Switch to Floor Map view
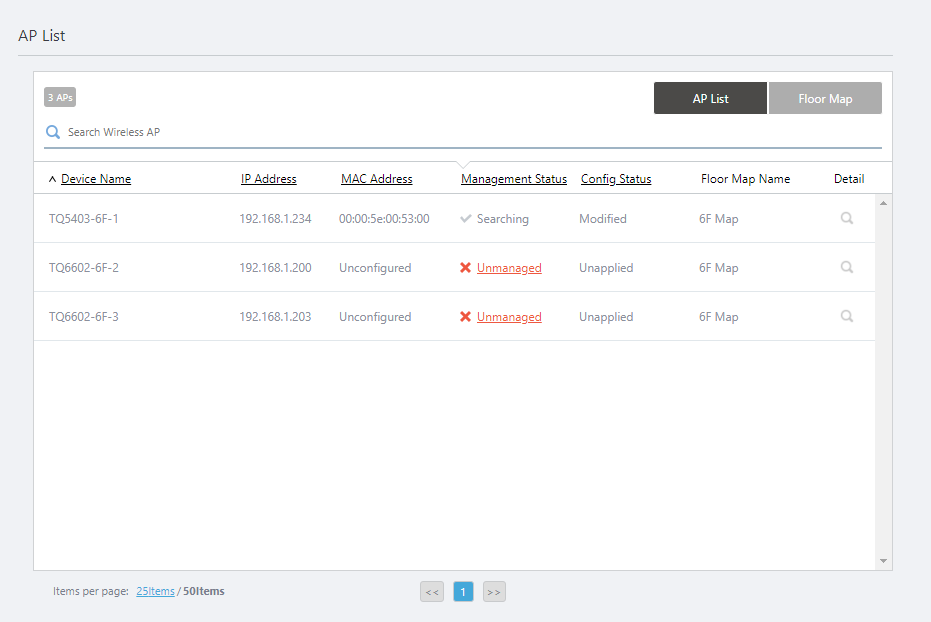The image size is (931, 622). [825, 99]
